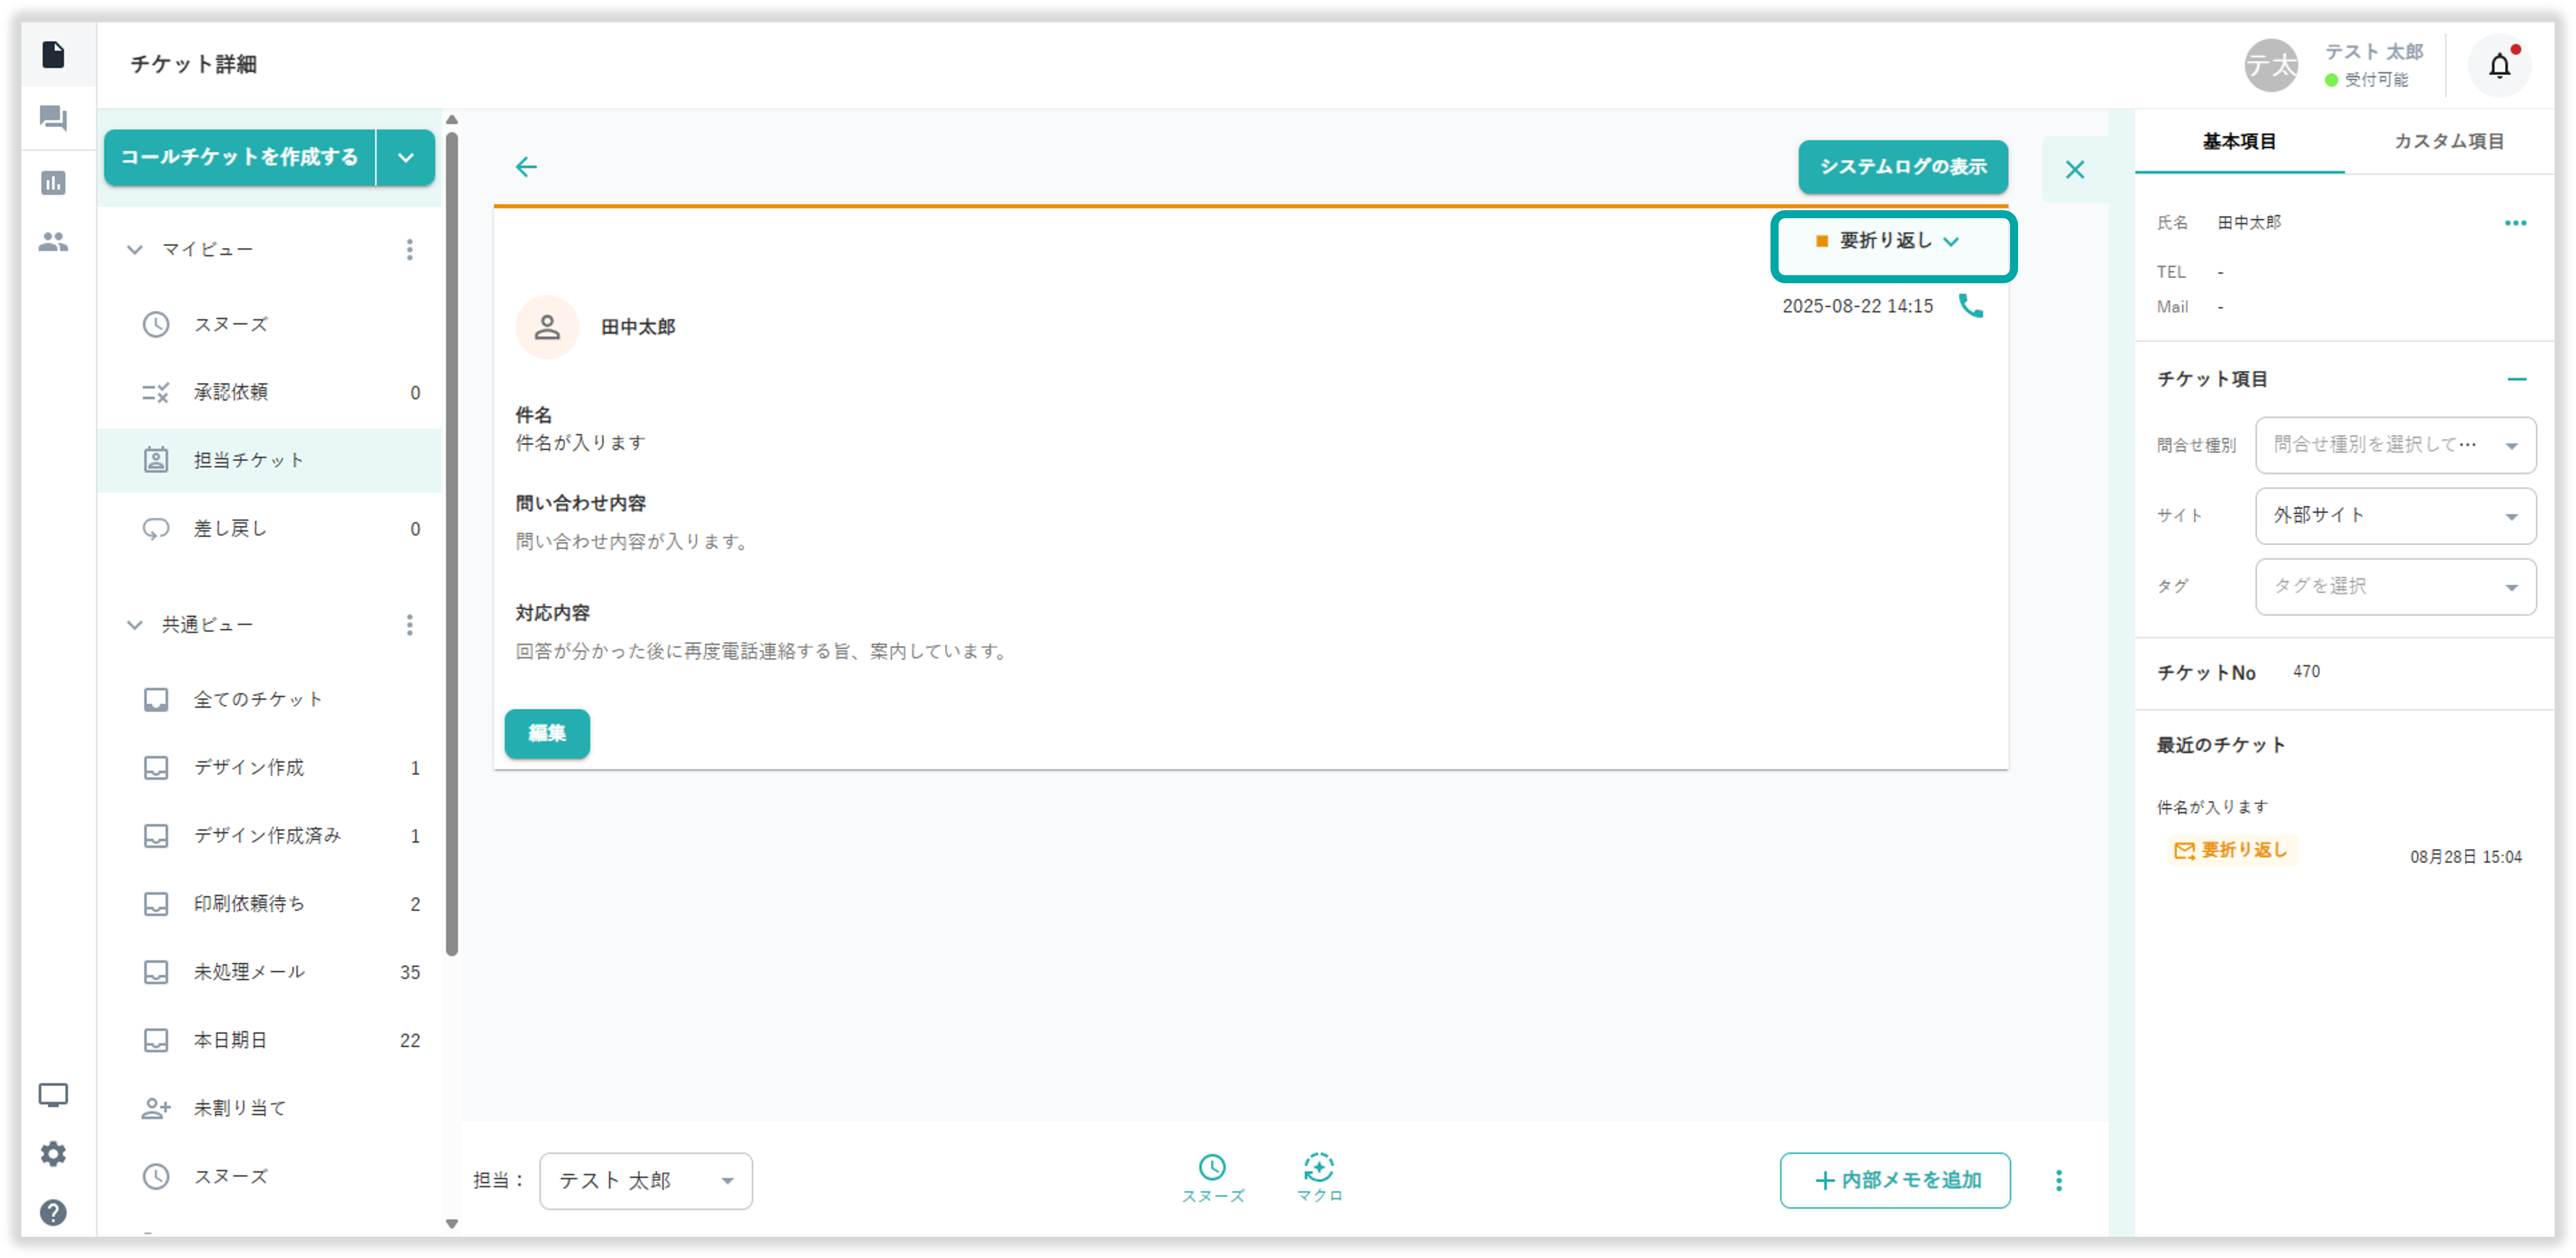The width and height of the screenshot is (2576, 1258).
Task: Click the back arrow icon
Action: coord(526,167)
